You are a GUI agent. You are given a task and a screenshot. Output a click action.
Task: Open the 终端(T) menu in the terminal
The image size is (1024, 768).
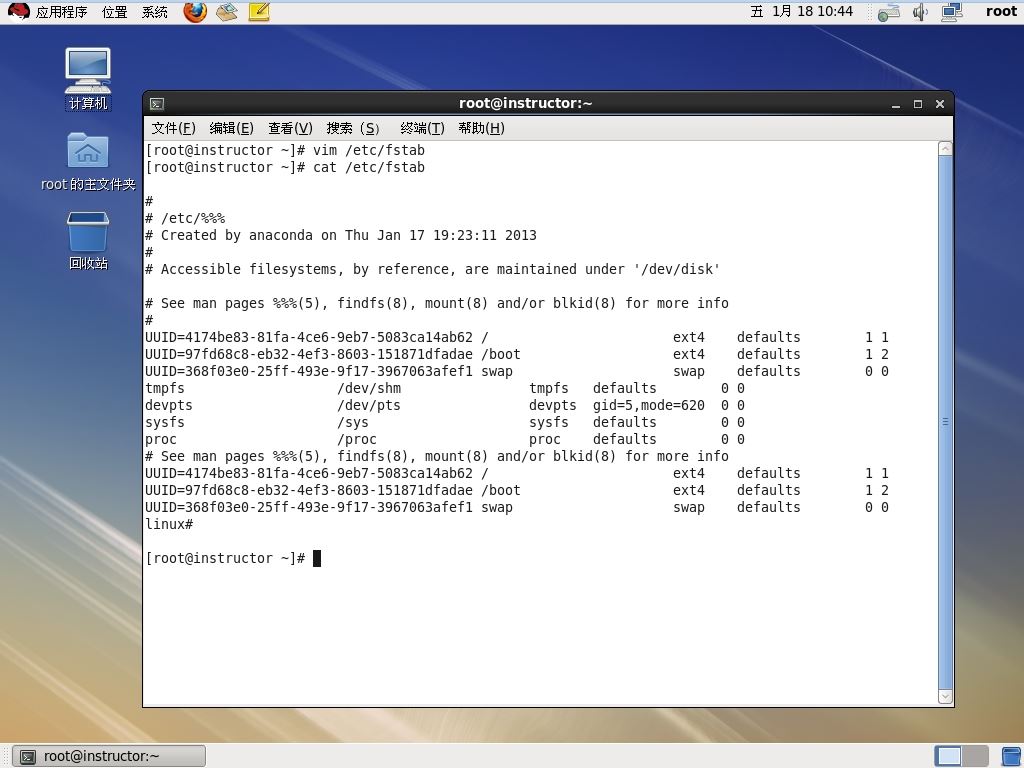(x=422, y=128)
